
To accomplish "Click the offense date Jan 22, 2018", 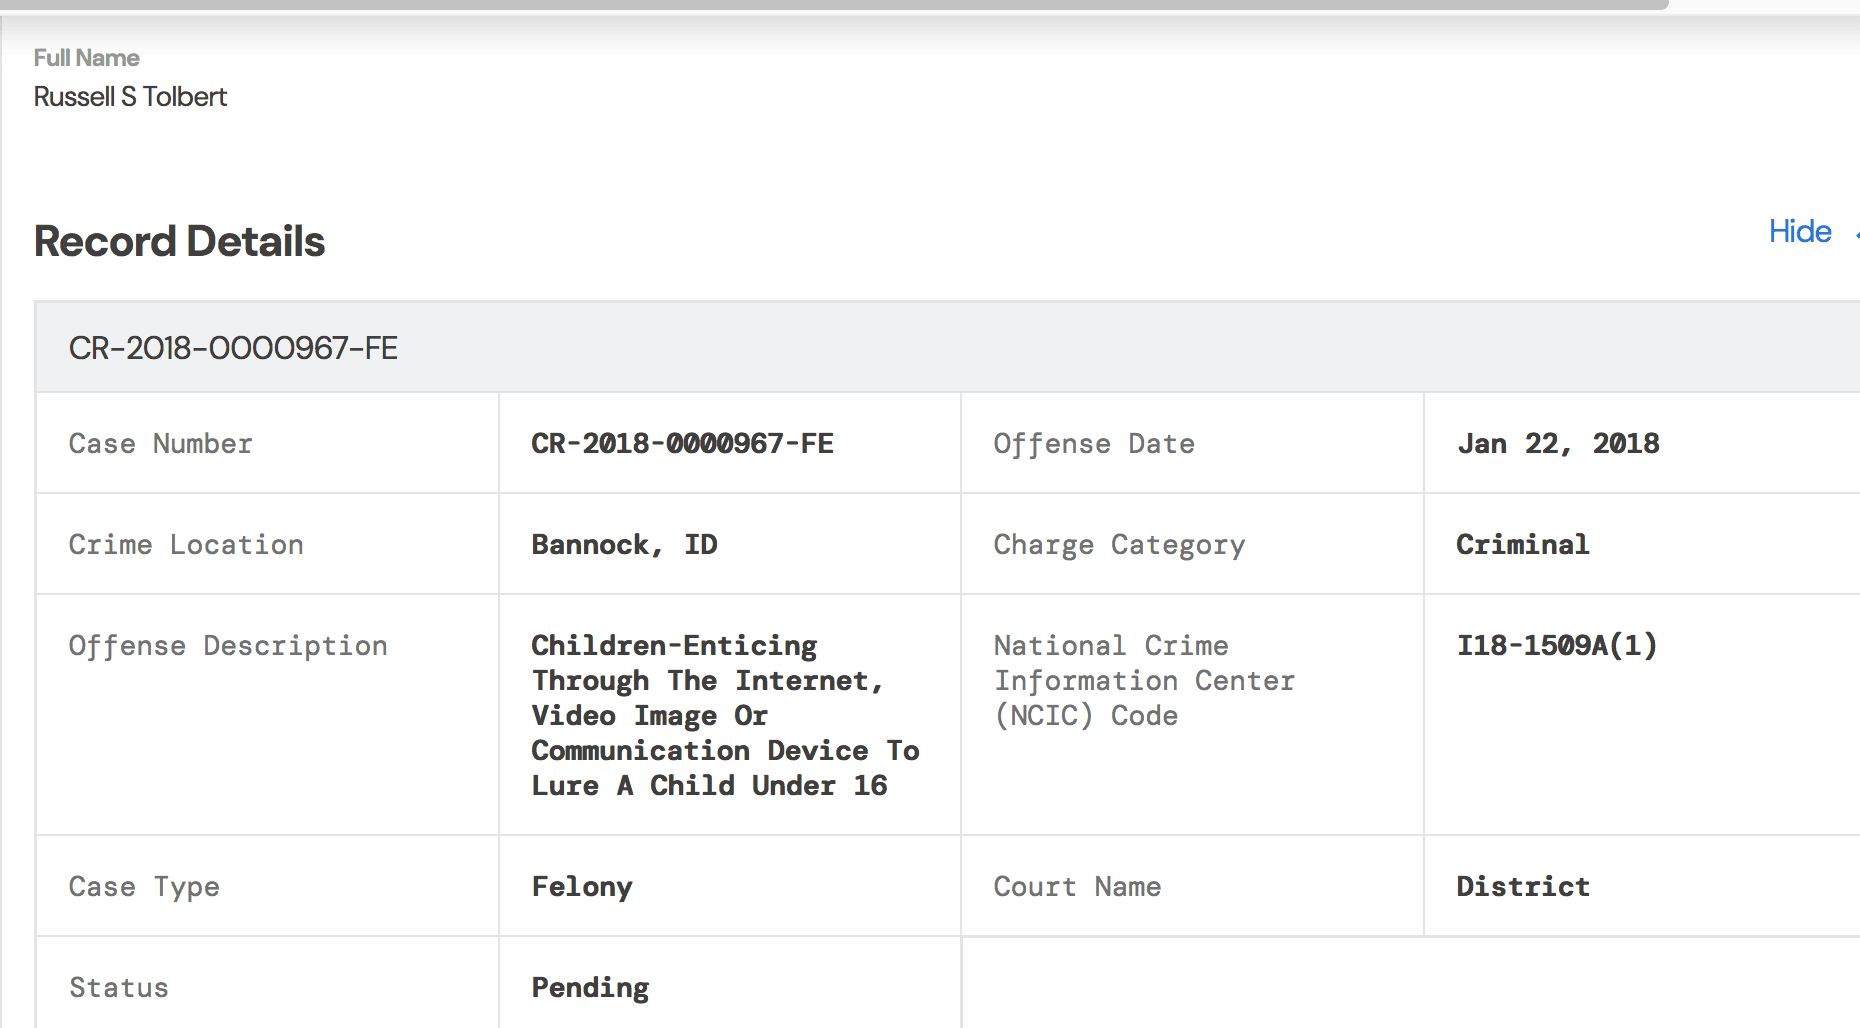I will [1558, 444].
